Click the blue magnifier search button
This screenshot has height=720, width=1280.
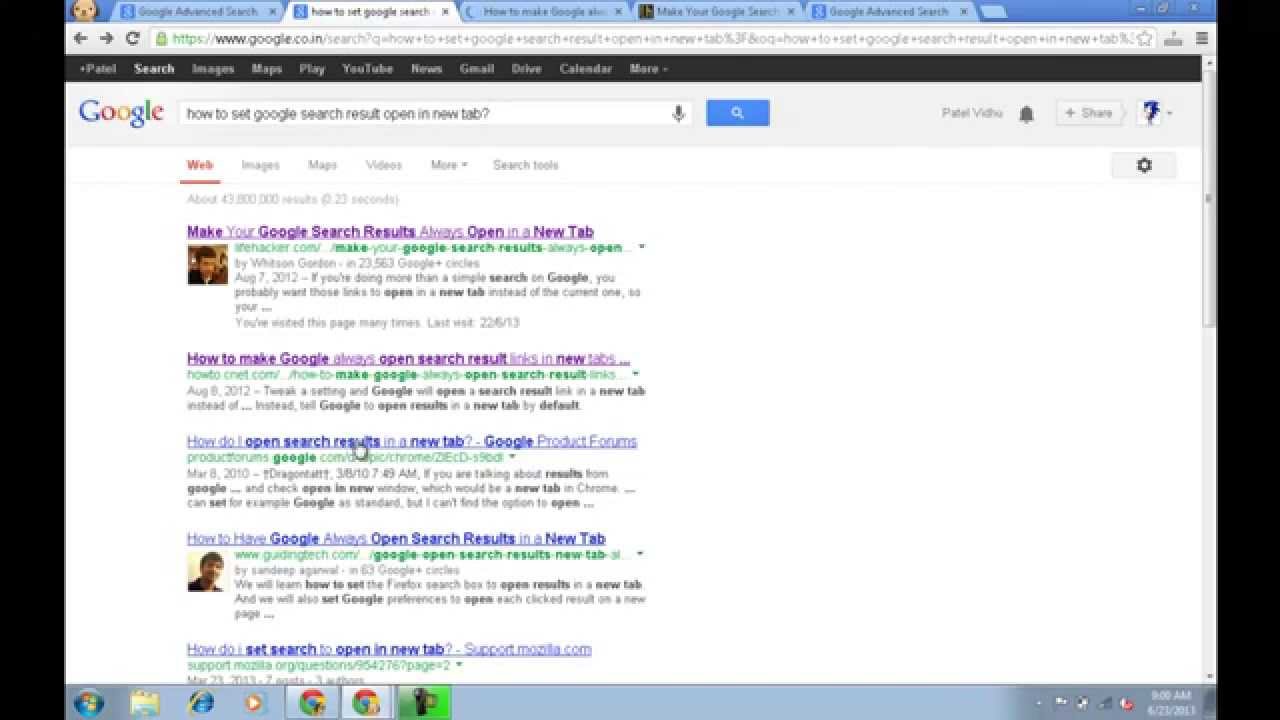tap(738, 113)
